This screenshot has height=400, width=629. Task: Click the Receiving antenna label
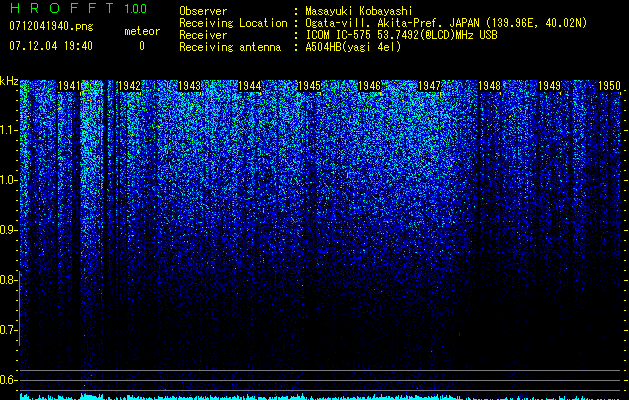click(x=230, y=47)
